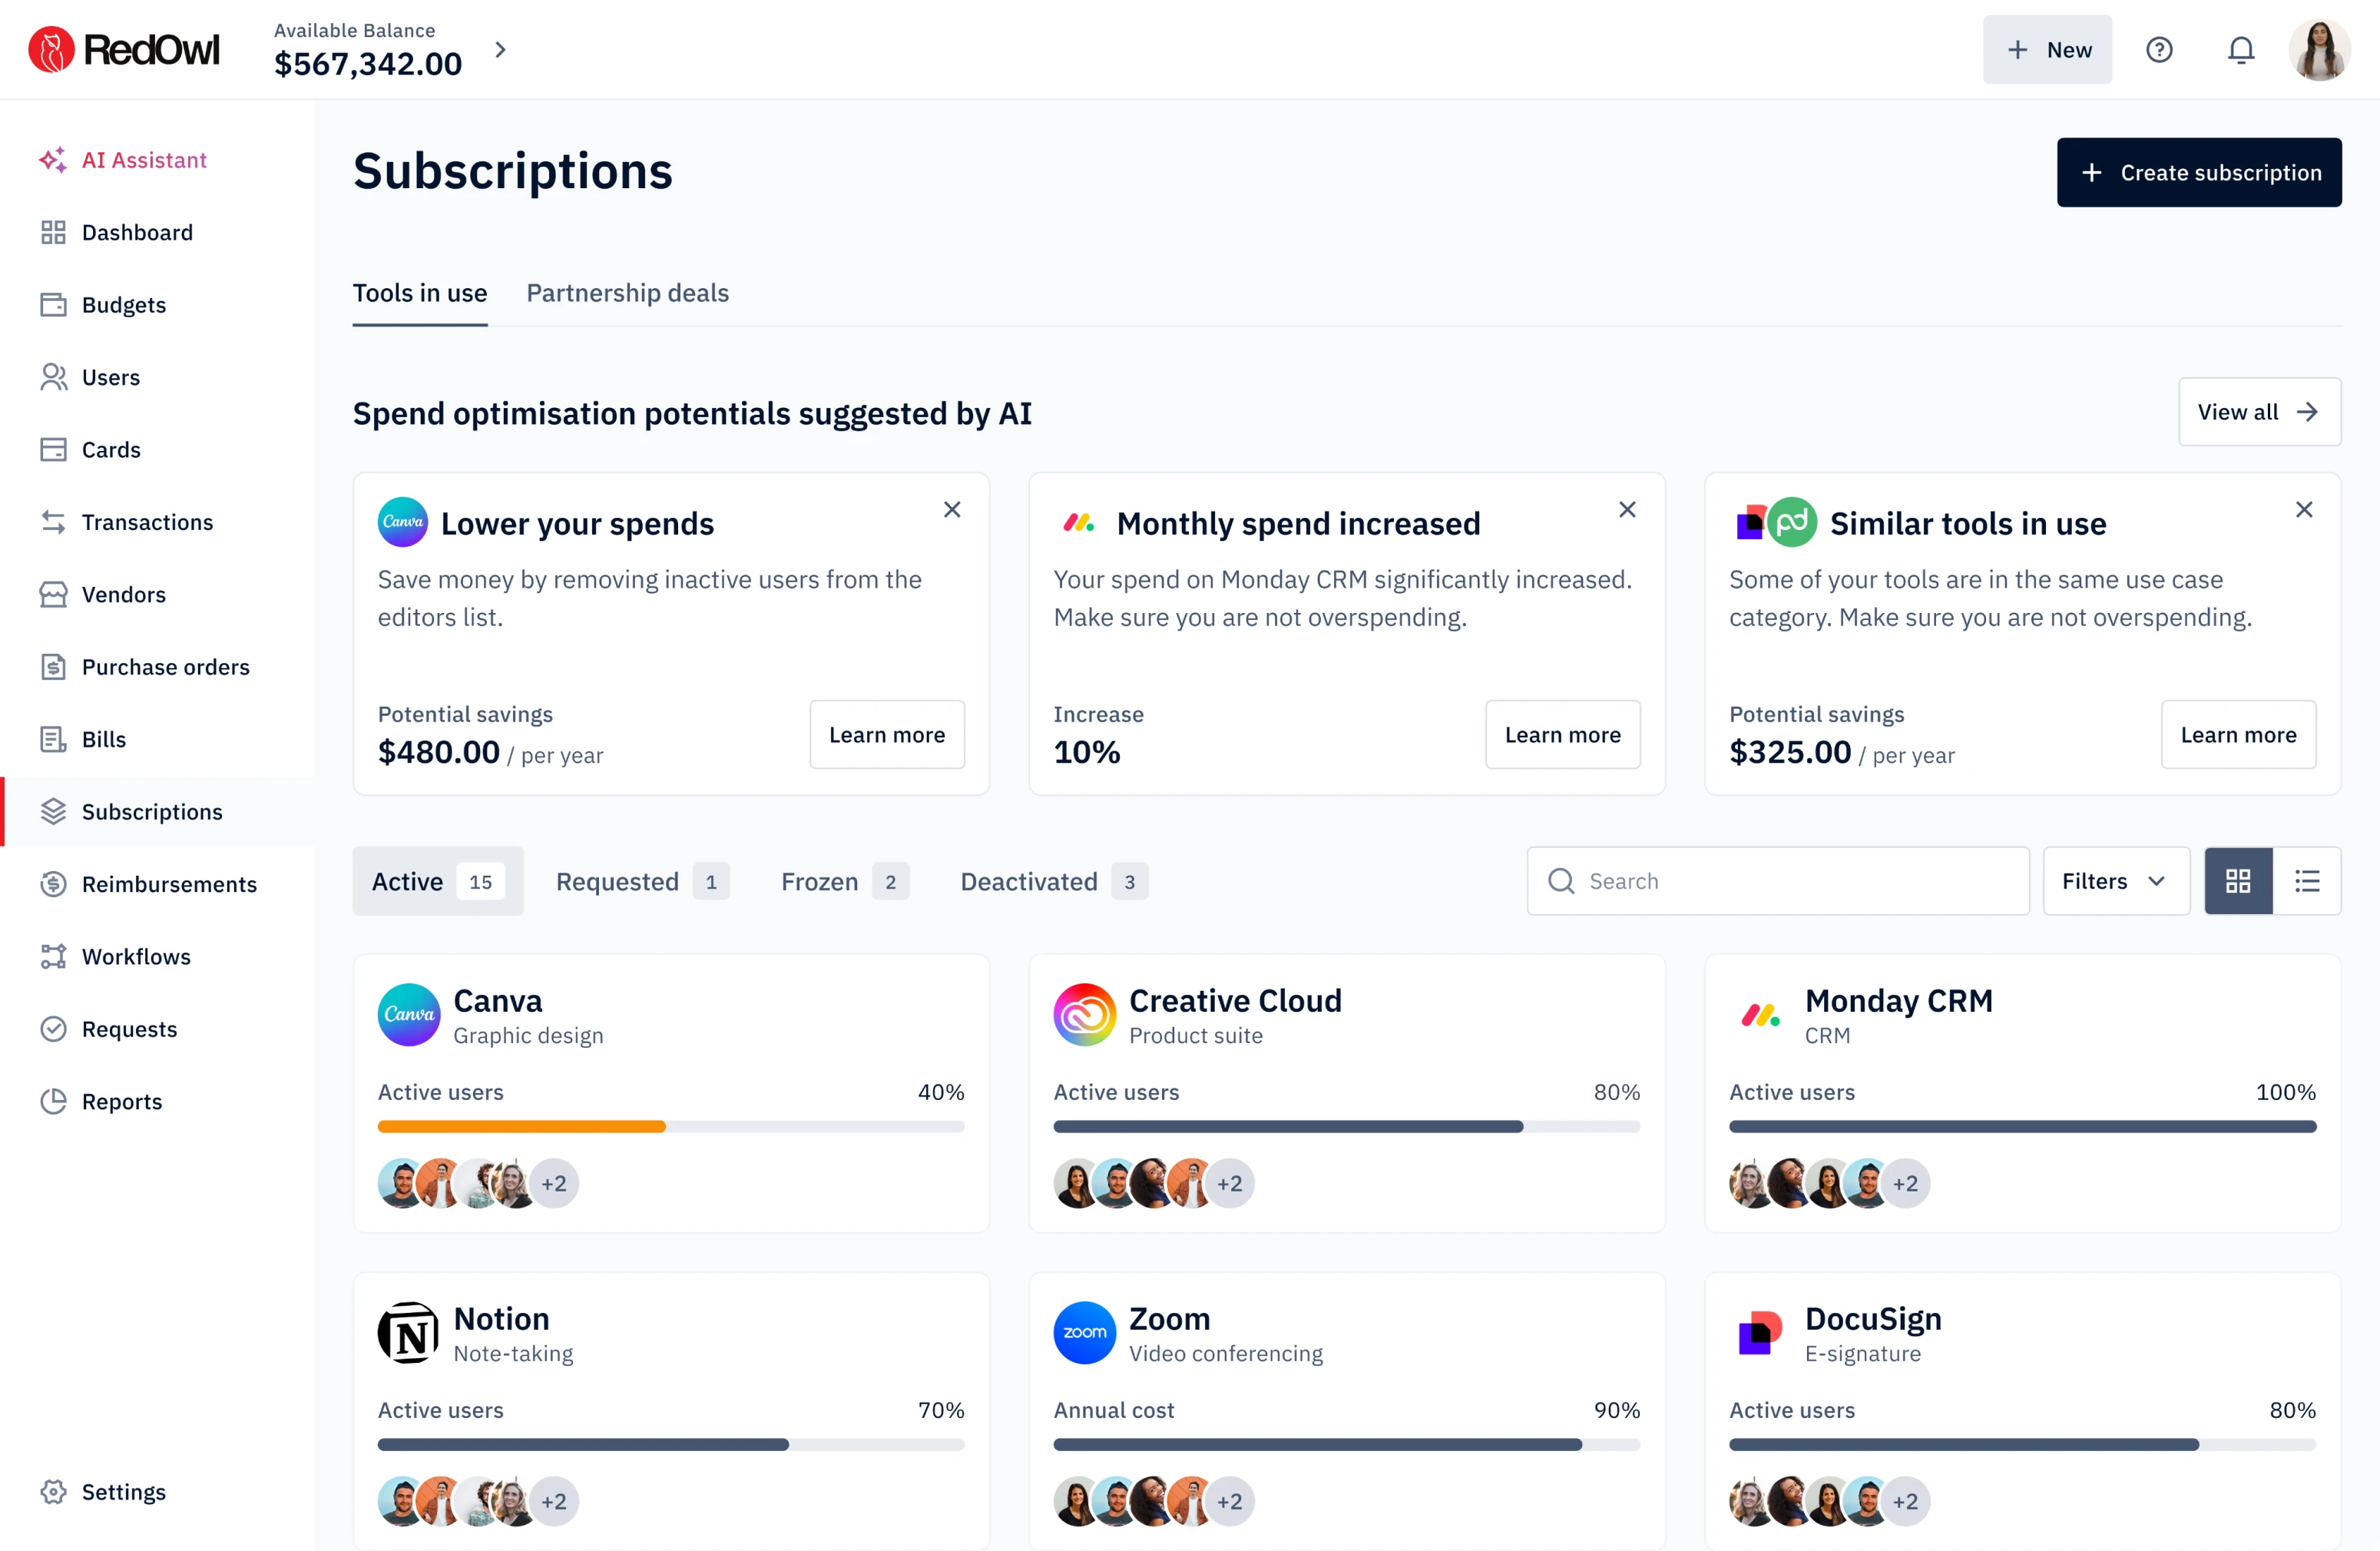
Task: Learn more about Monthly spend increased
Action: (x=1562, y=734)
